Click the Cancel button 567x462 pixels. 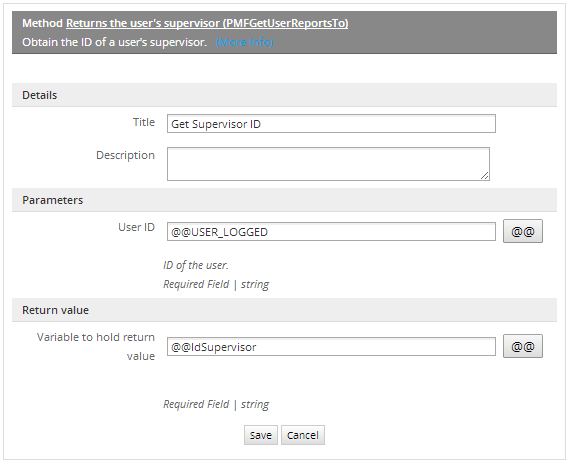tap(303, 435)
